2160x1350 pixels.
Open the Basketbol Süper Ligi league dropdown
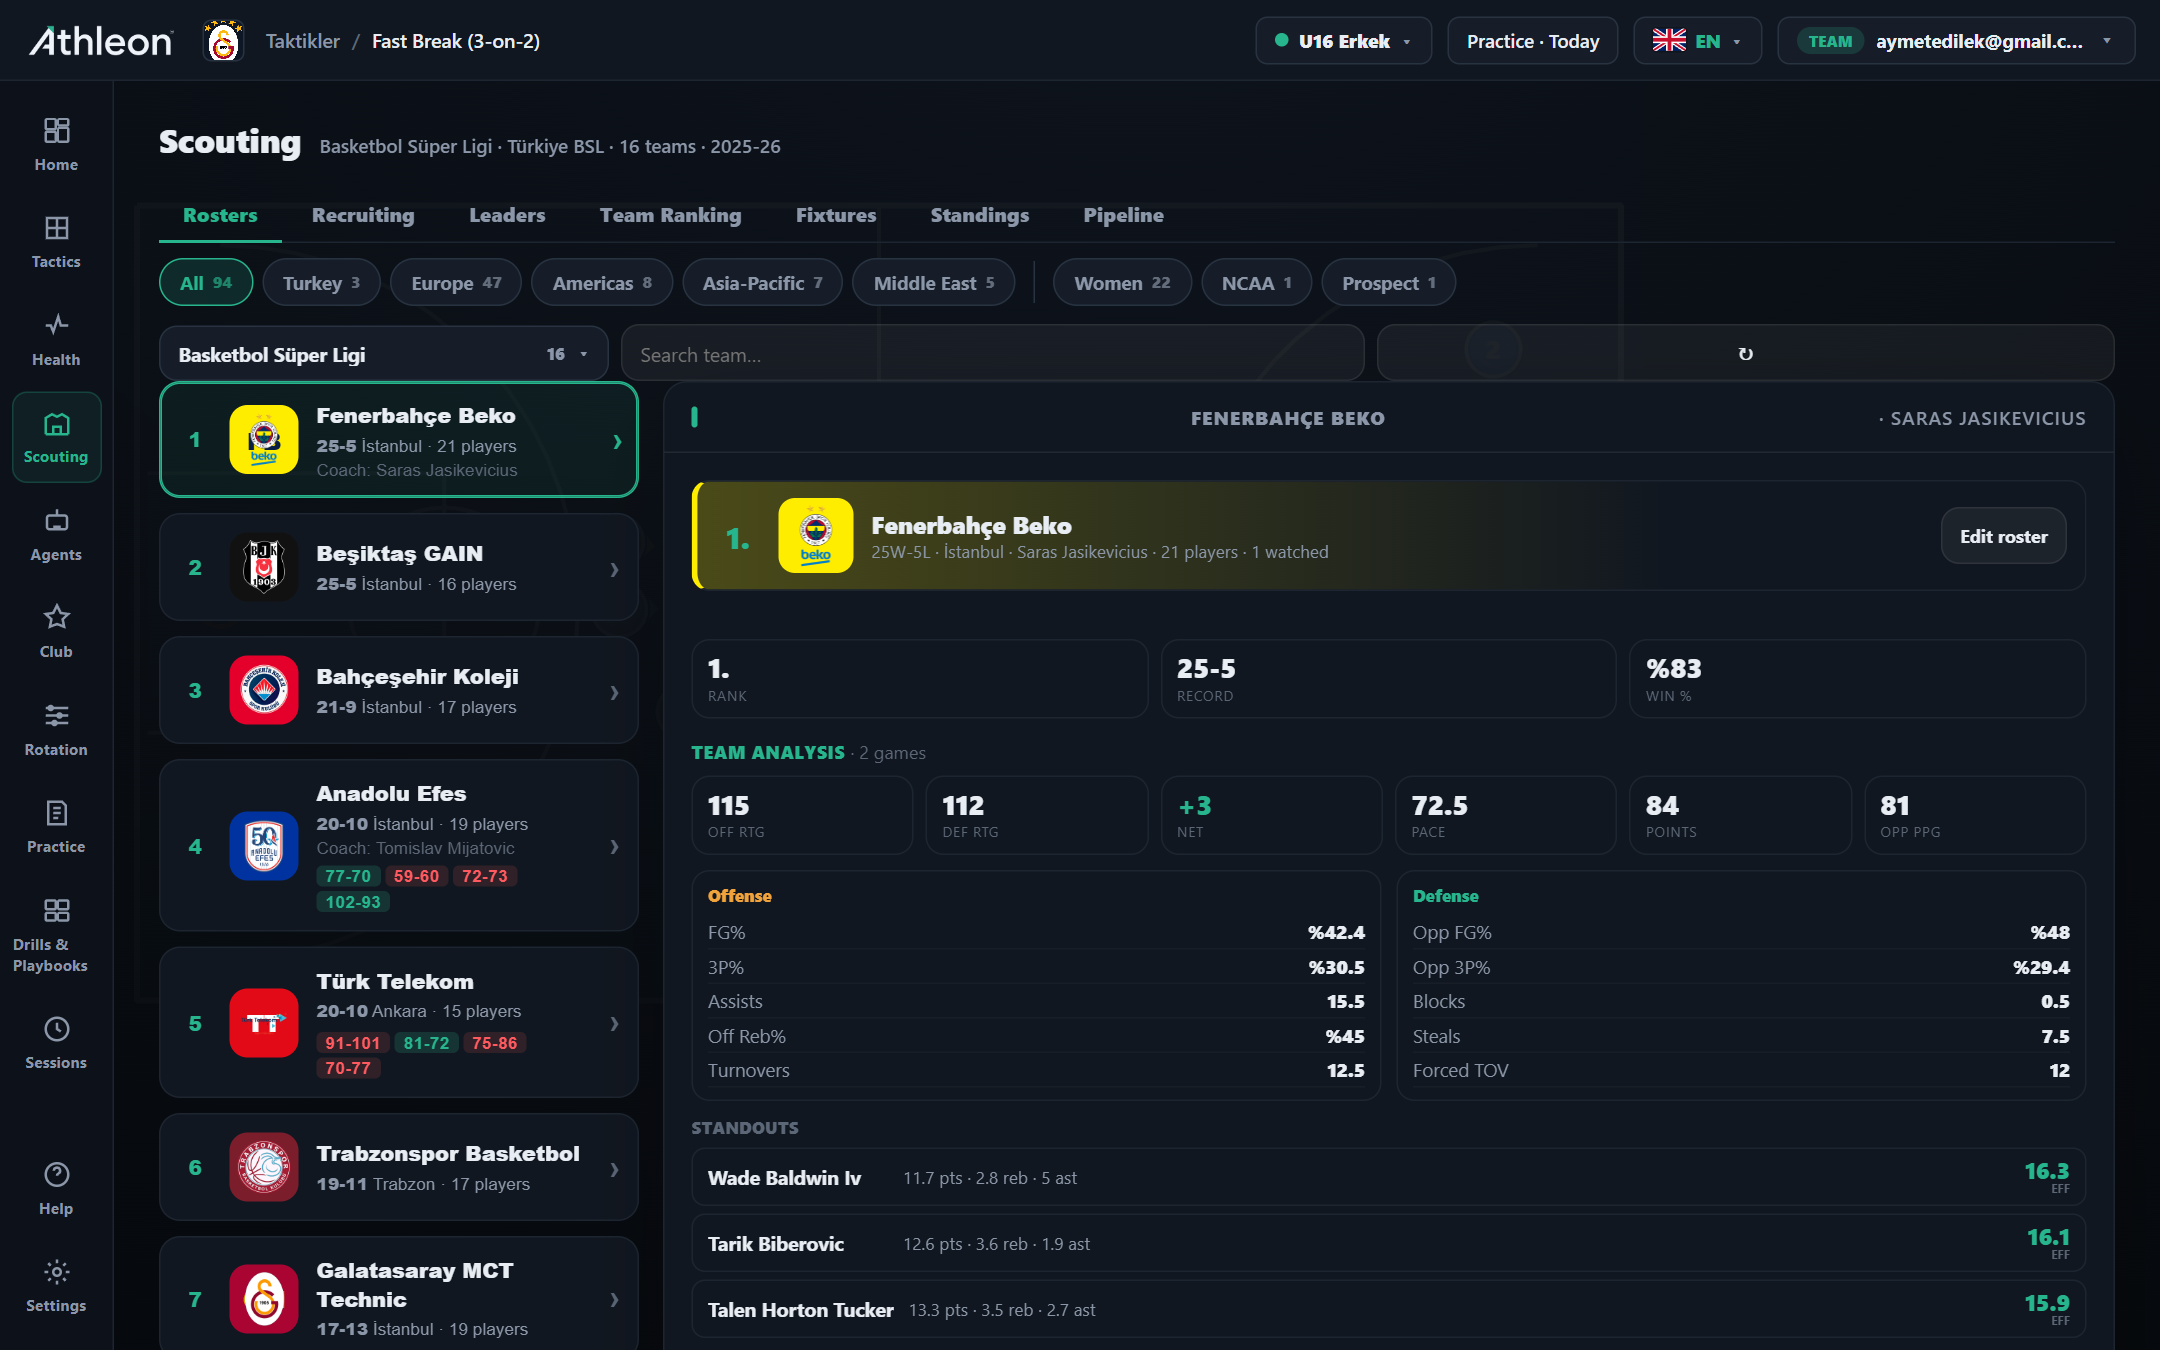coord(384,354)
